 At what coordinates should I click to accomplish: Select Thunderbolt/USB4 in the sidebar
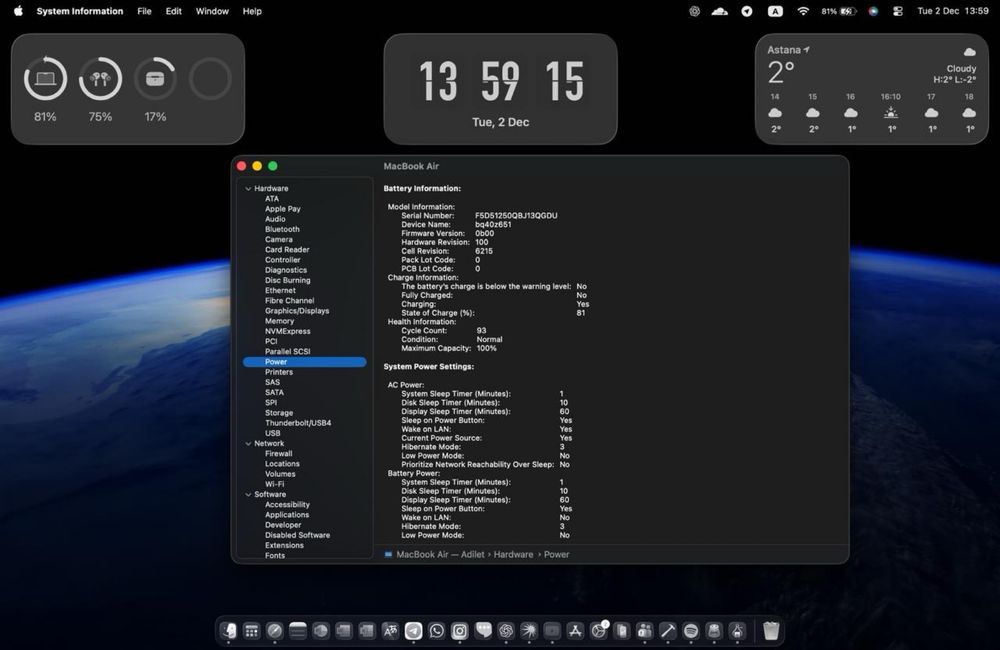(298, 423)
